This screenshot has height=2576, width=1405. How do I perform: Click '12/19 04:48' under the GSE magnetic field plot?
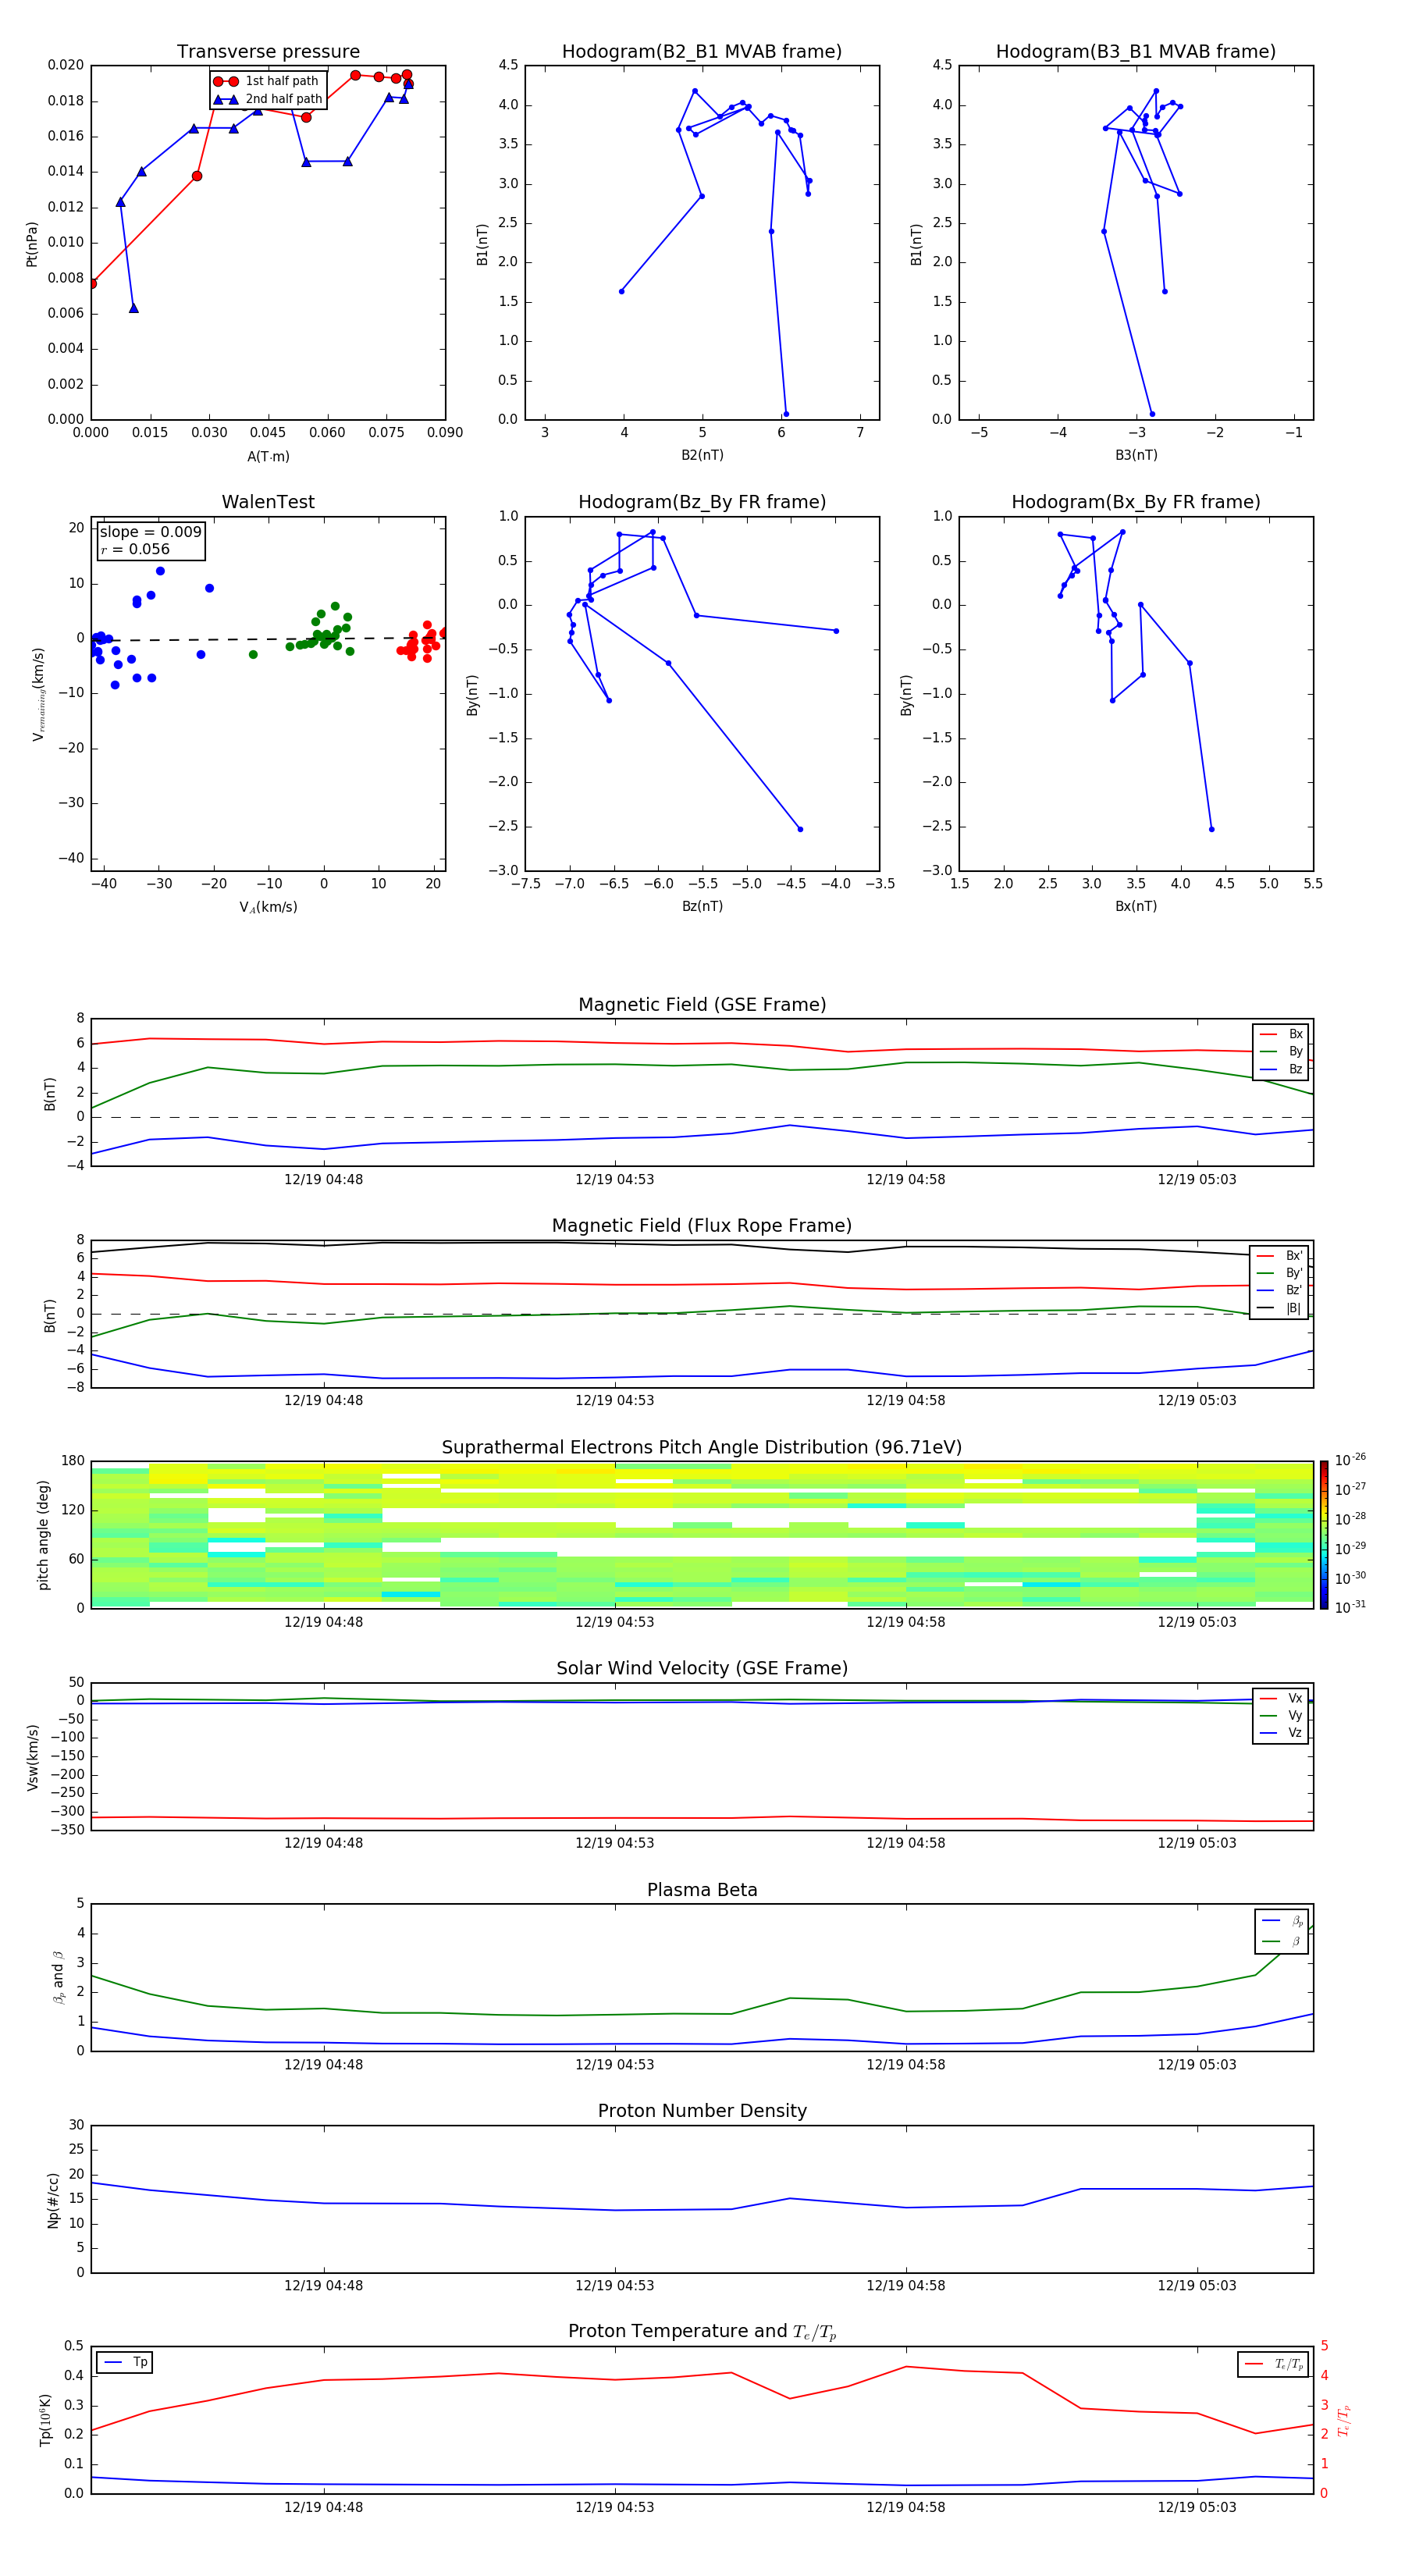[x=323, y=1180]
